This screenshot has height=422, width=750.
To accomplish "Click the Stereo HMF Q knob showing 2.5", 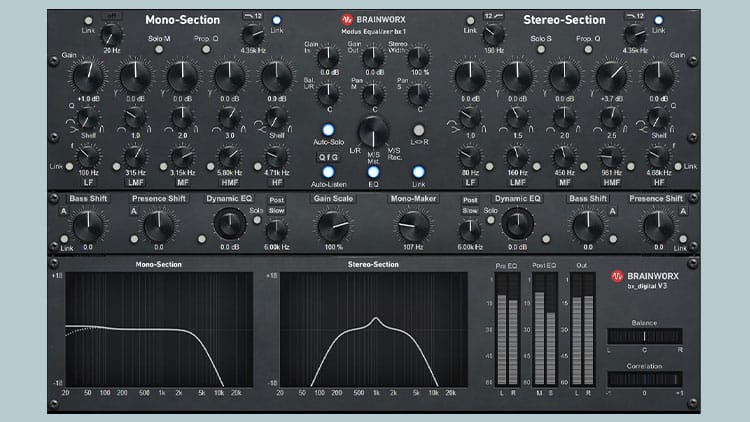I will pos(611,118).
